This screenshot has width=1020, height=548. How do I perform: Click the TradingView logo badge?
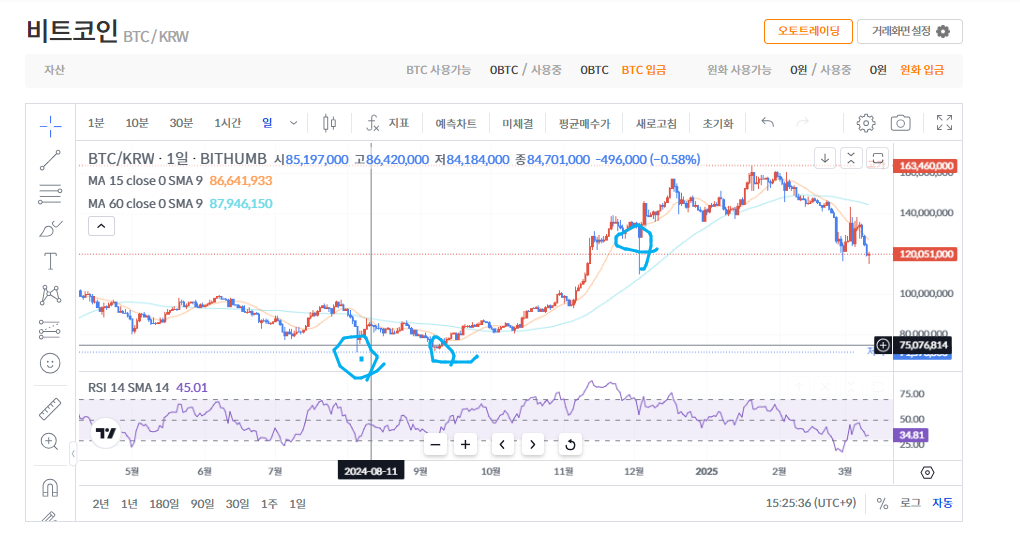[x=105, y=433]
